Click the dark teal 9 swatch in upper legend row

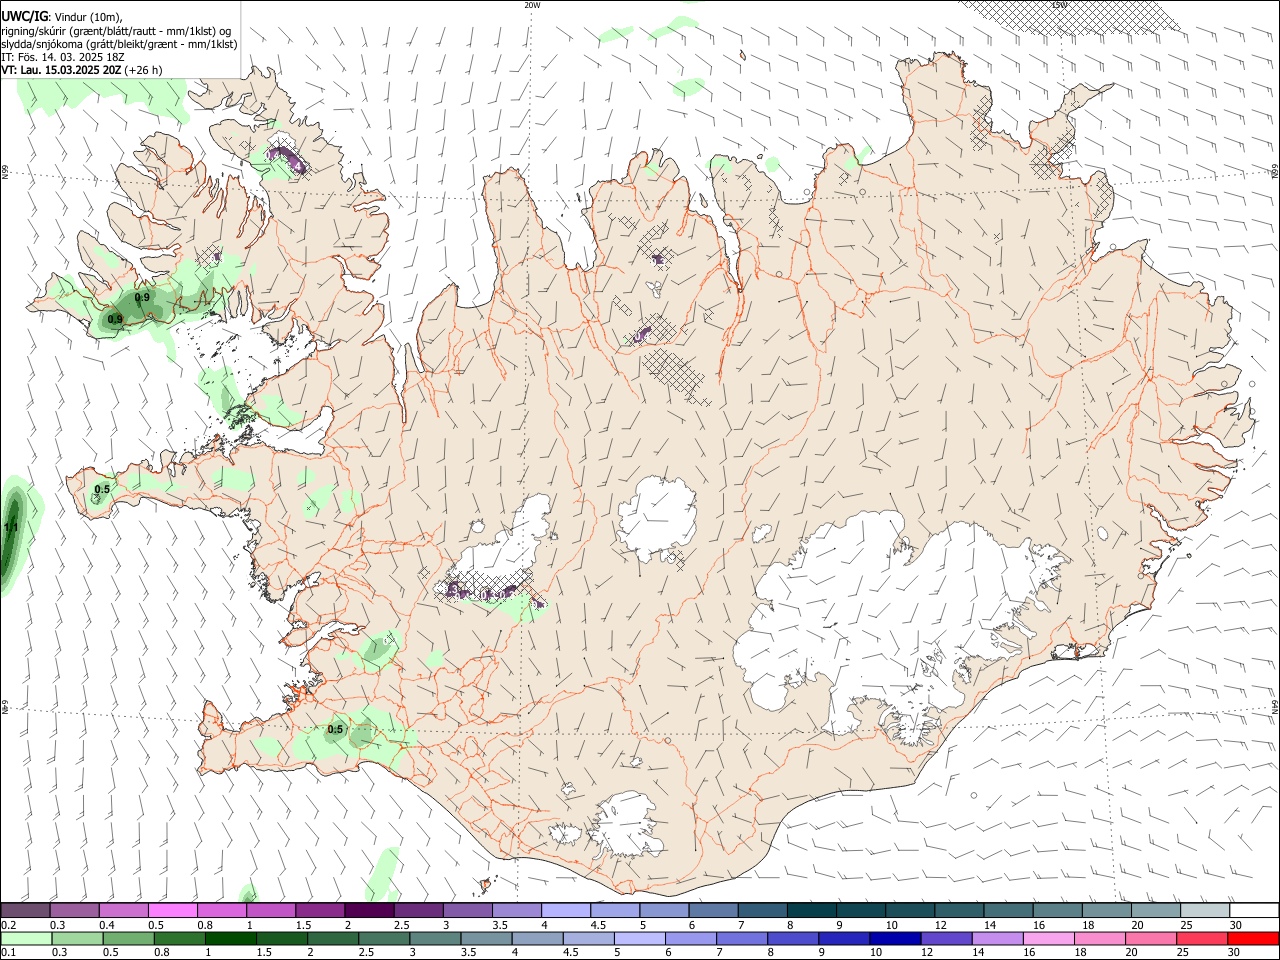[x=861, y=911]
